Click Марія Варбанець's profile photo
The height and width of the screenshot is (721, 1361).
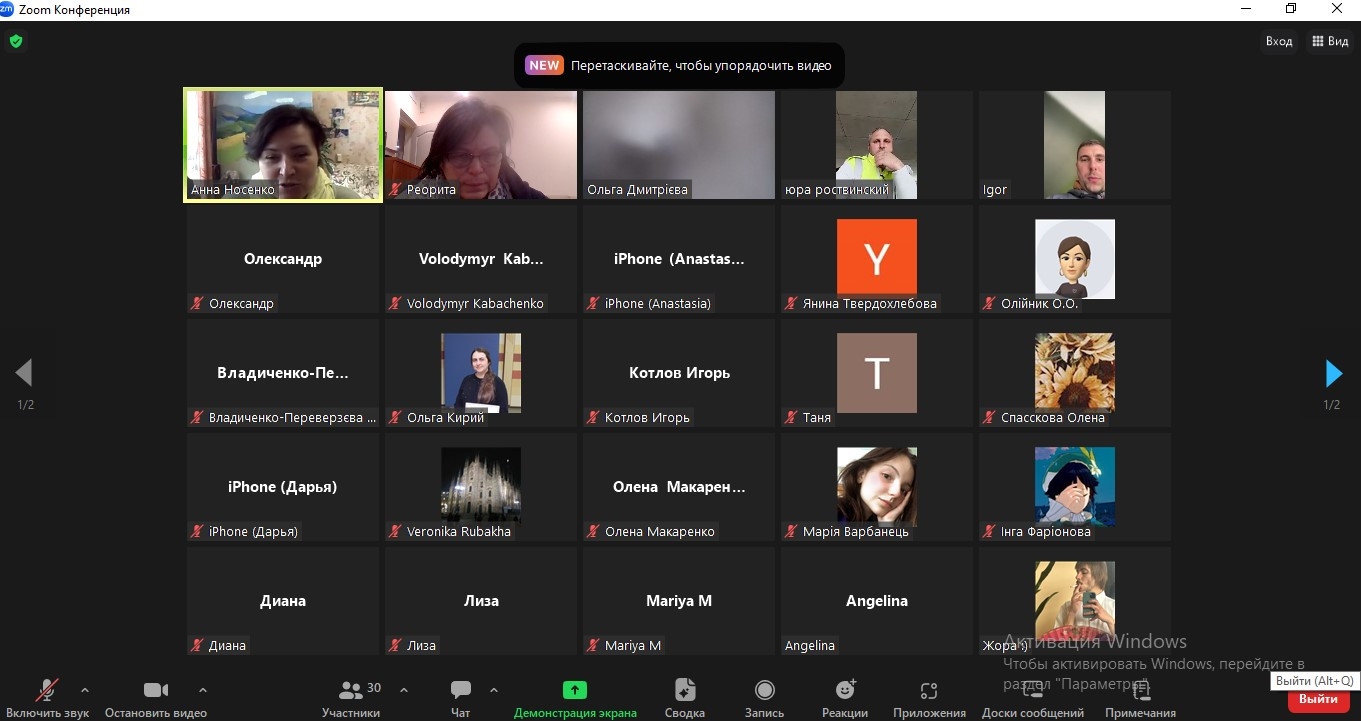coord(877,487)
